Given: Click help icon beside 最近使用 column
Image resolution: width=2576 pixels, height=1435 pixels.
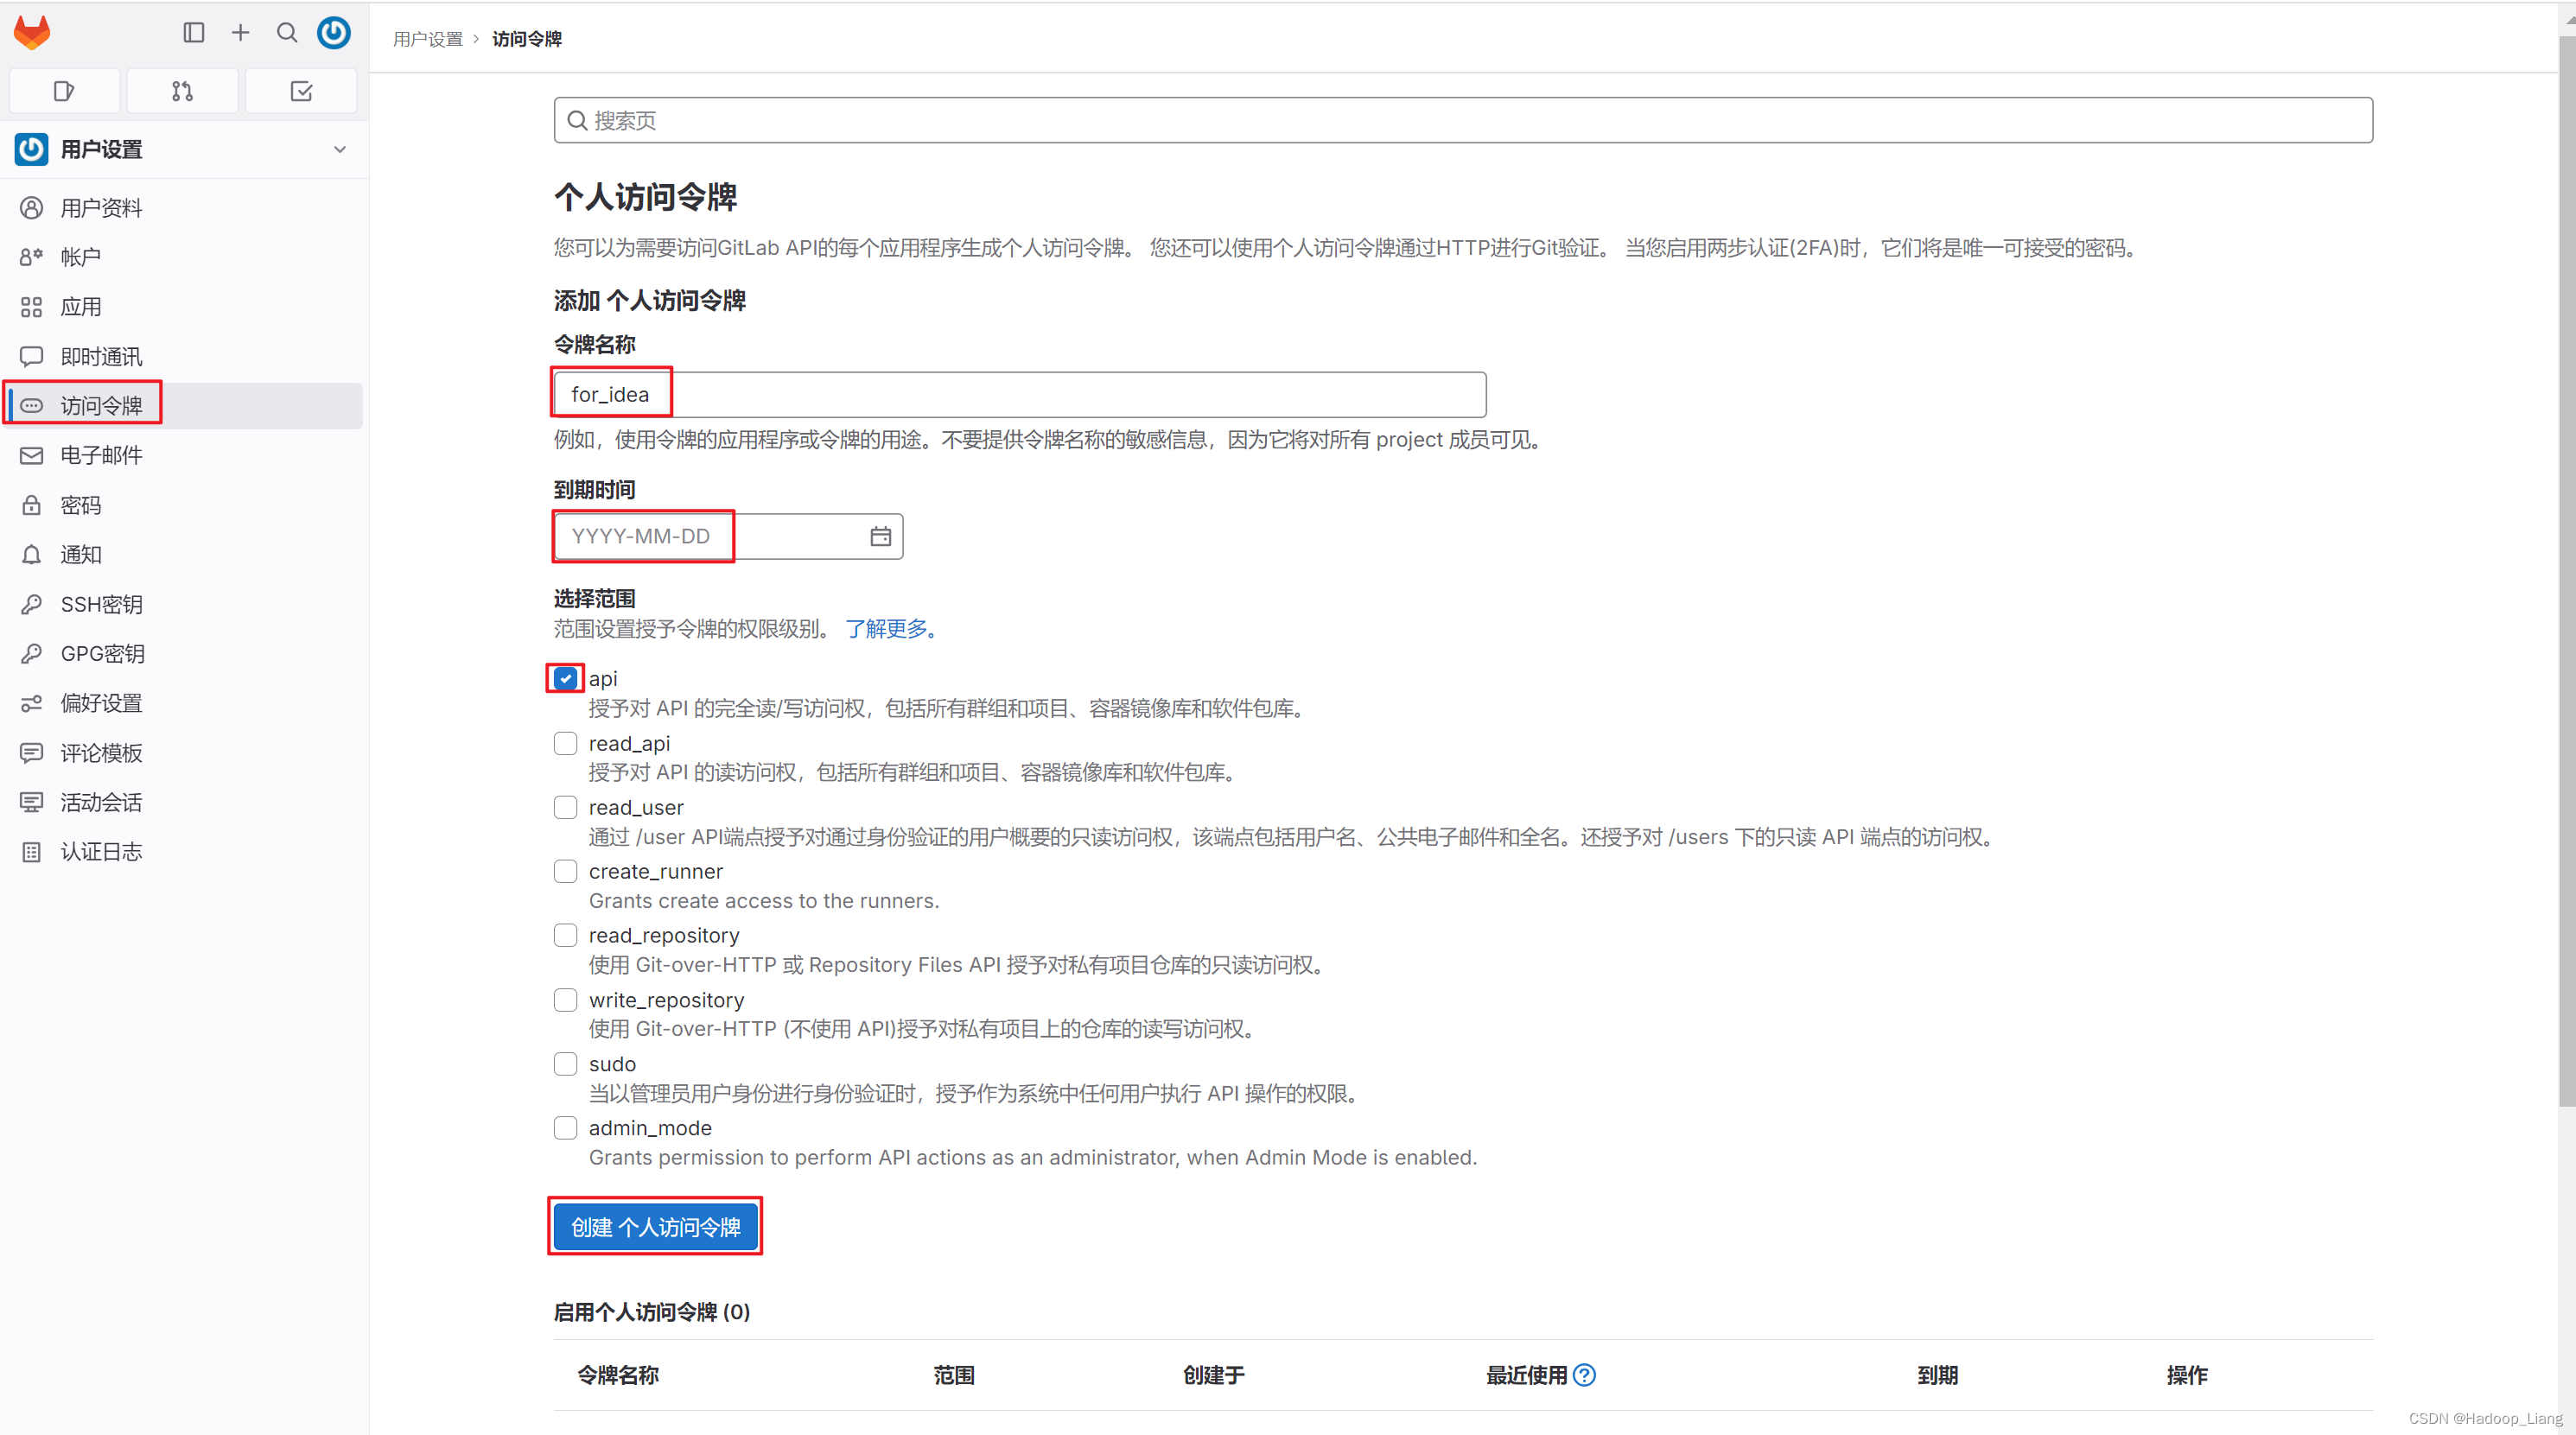Looking at the screenshot, I should (x=1584, y=1375).
